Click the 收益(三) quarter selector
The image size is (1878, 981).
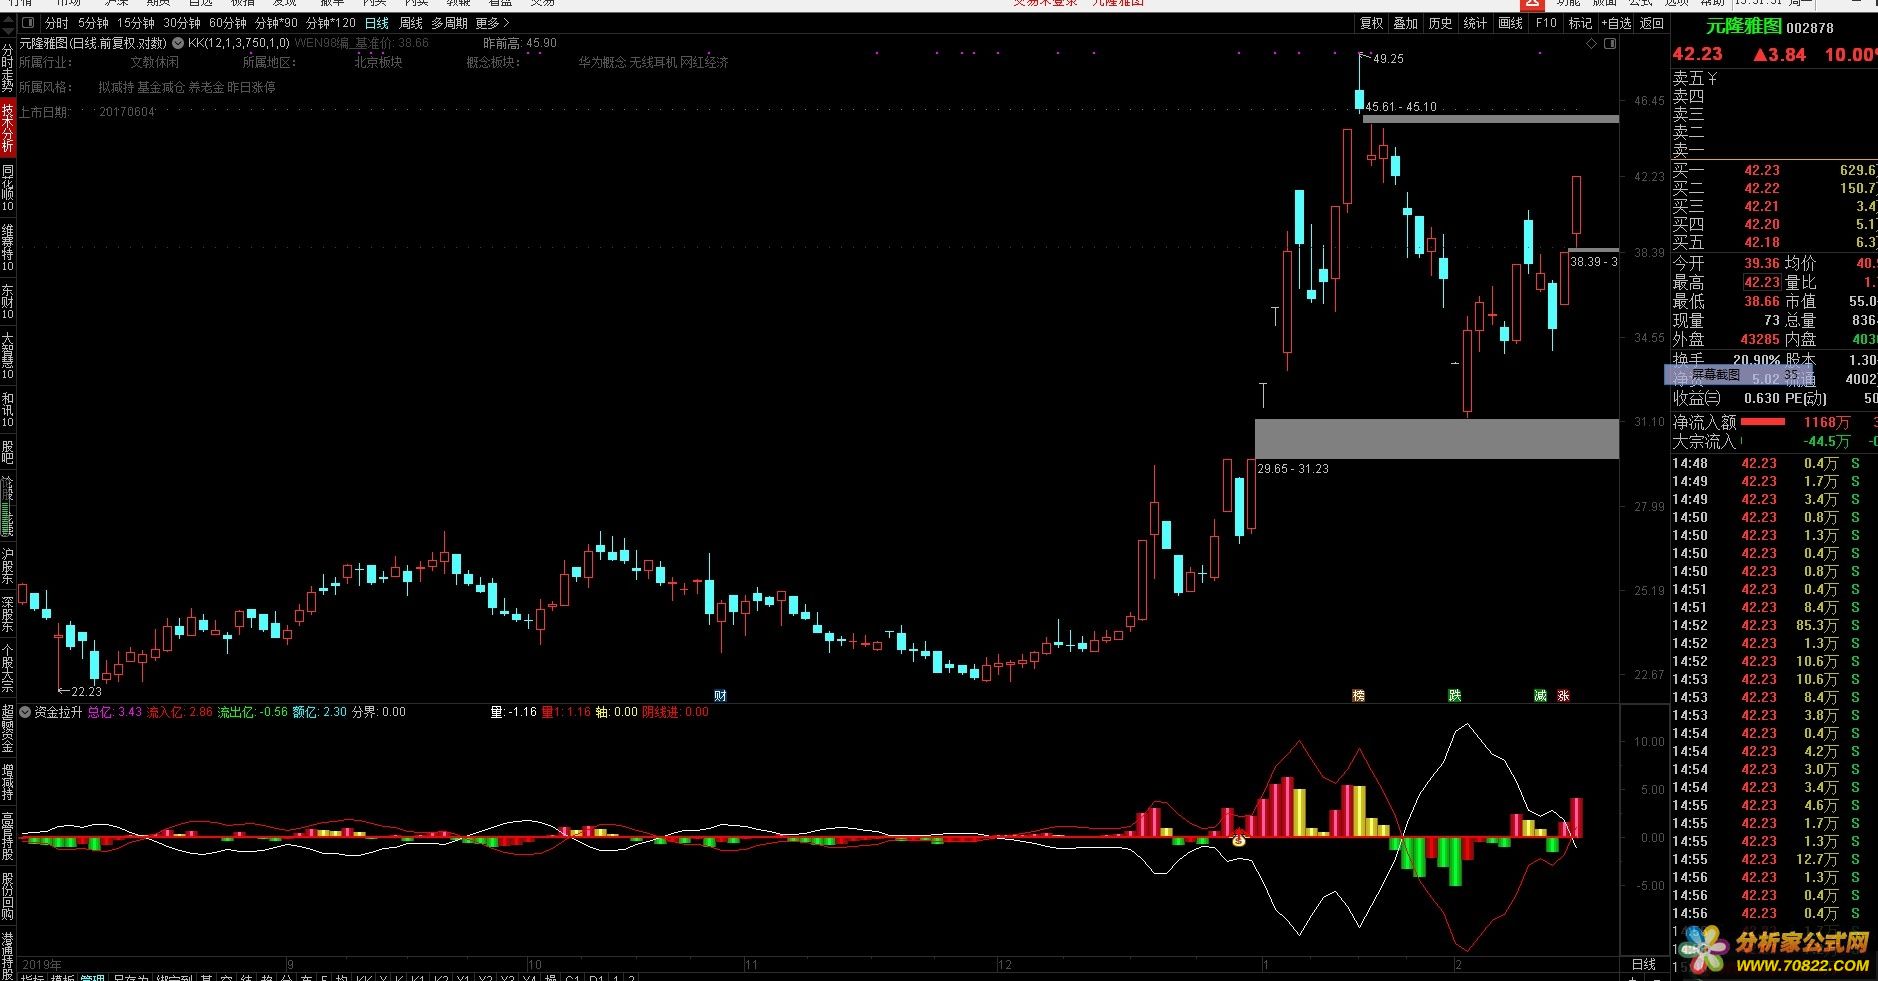[1696, 398]
